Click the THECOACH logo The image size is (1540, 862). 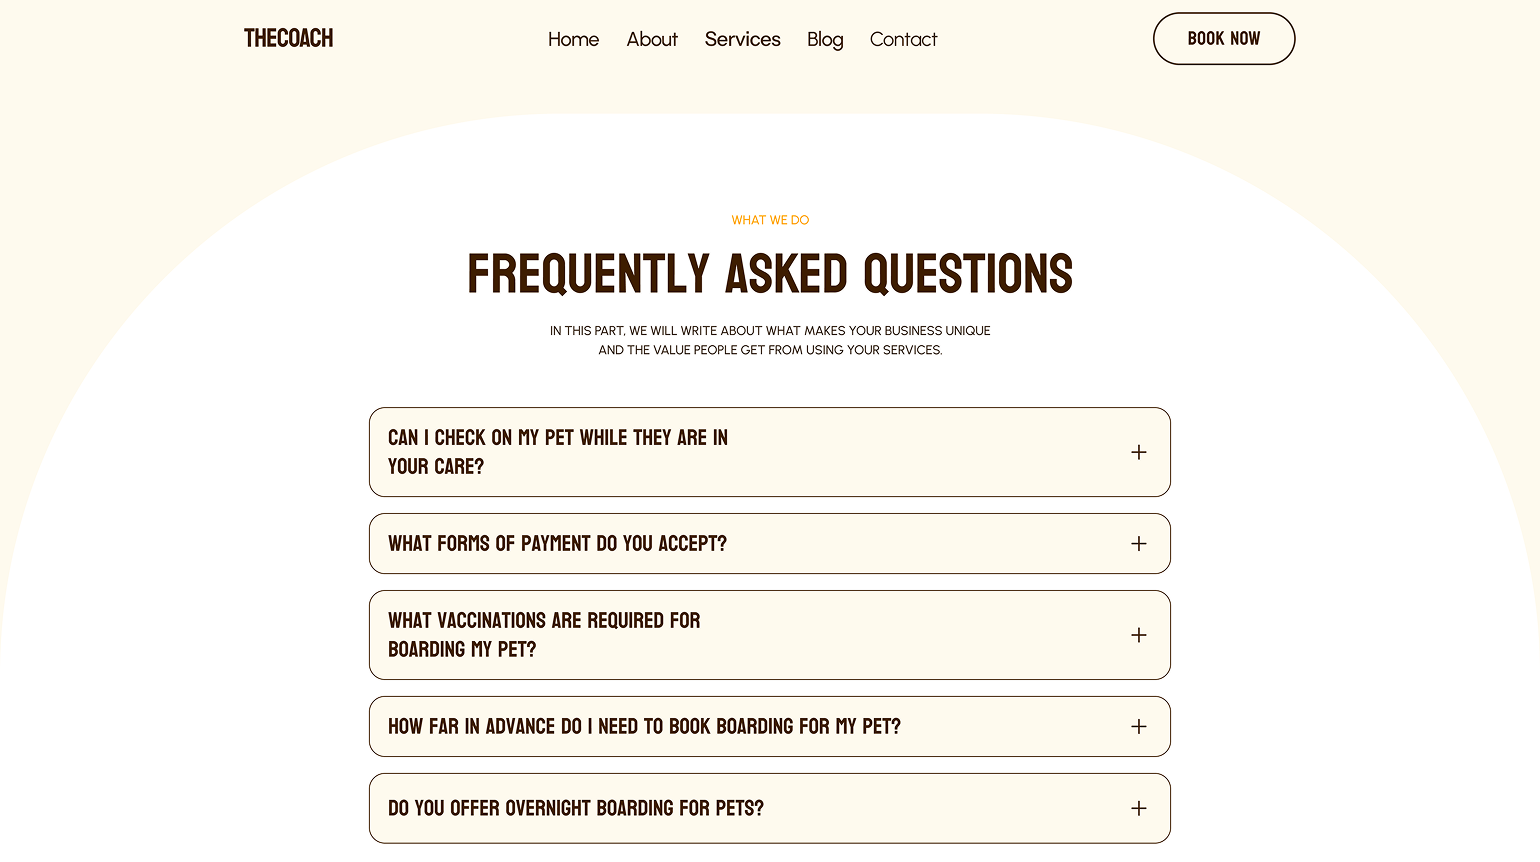pyautogui.click(x=288, y=38)
